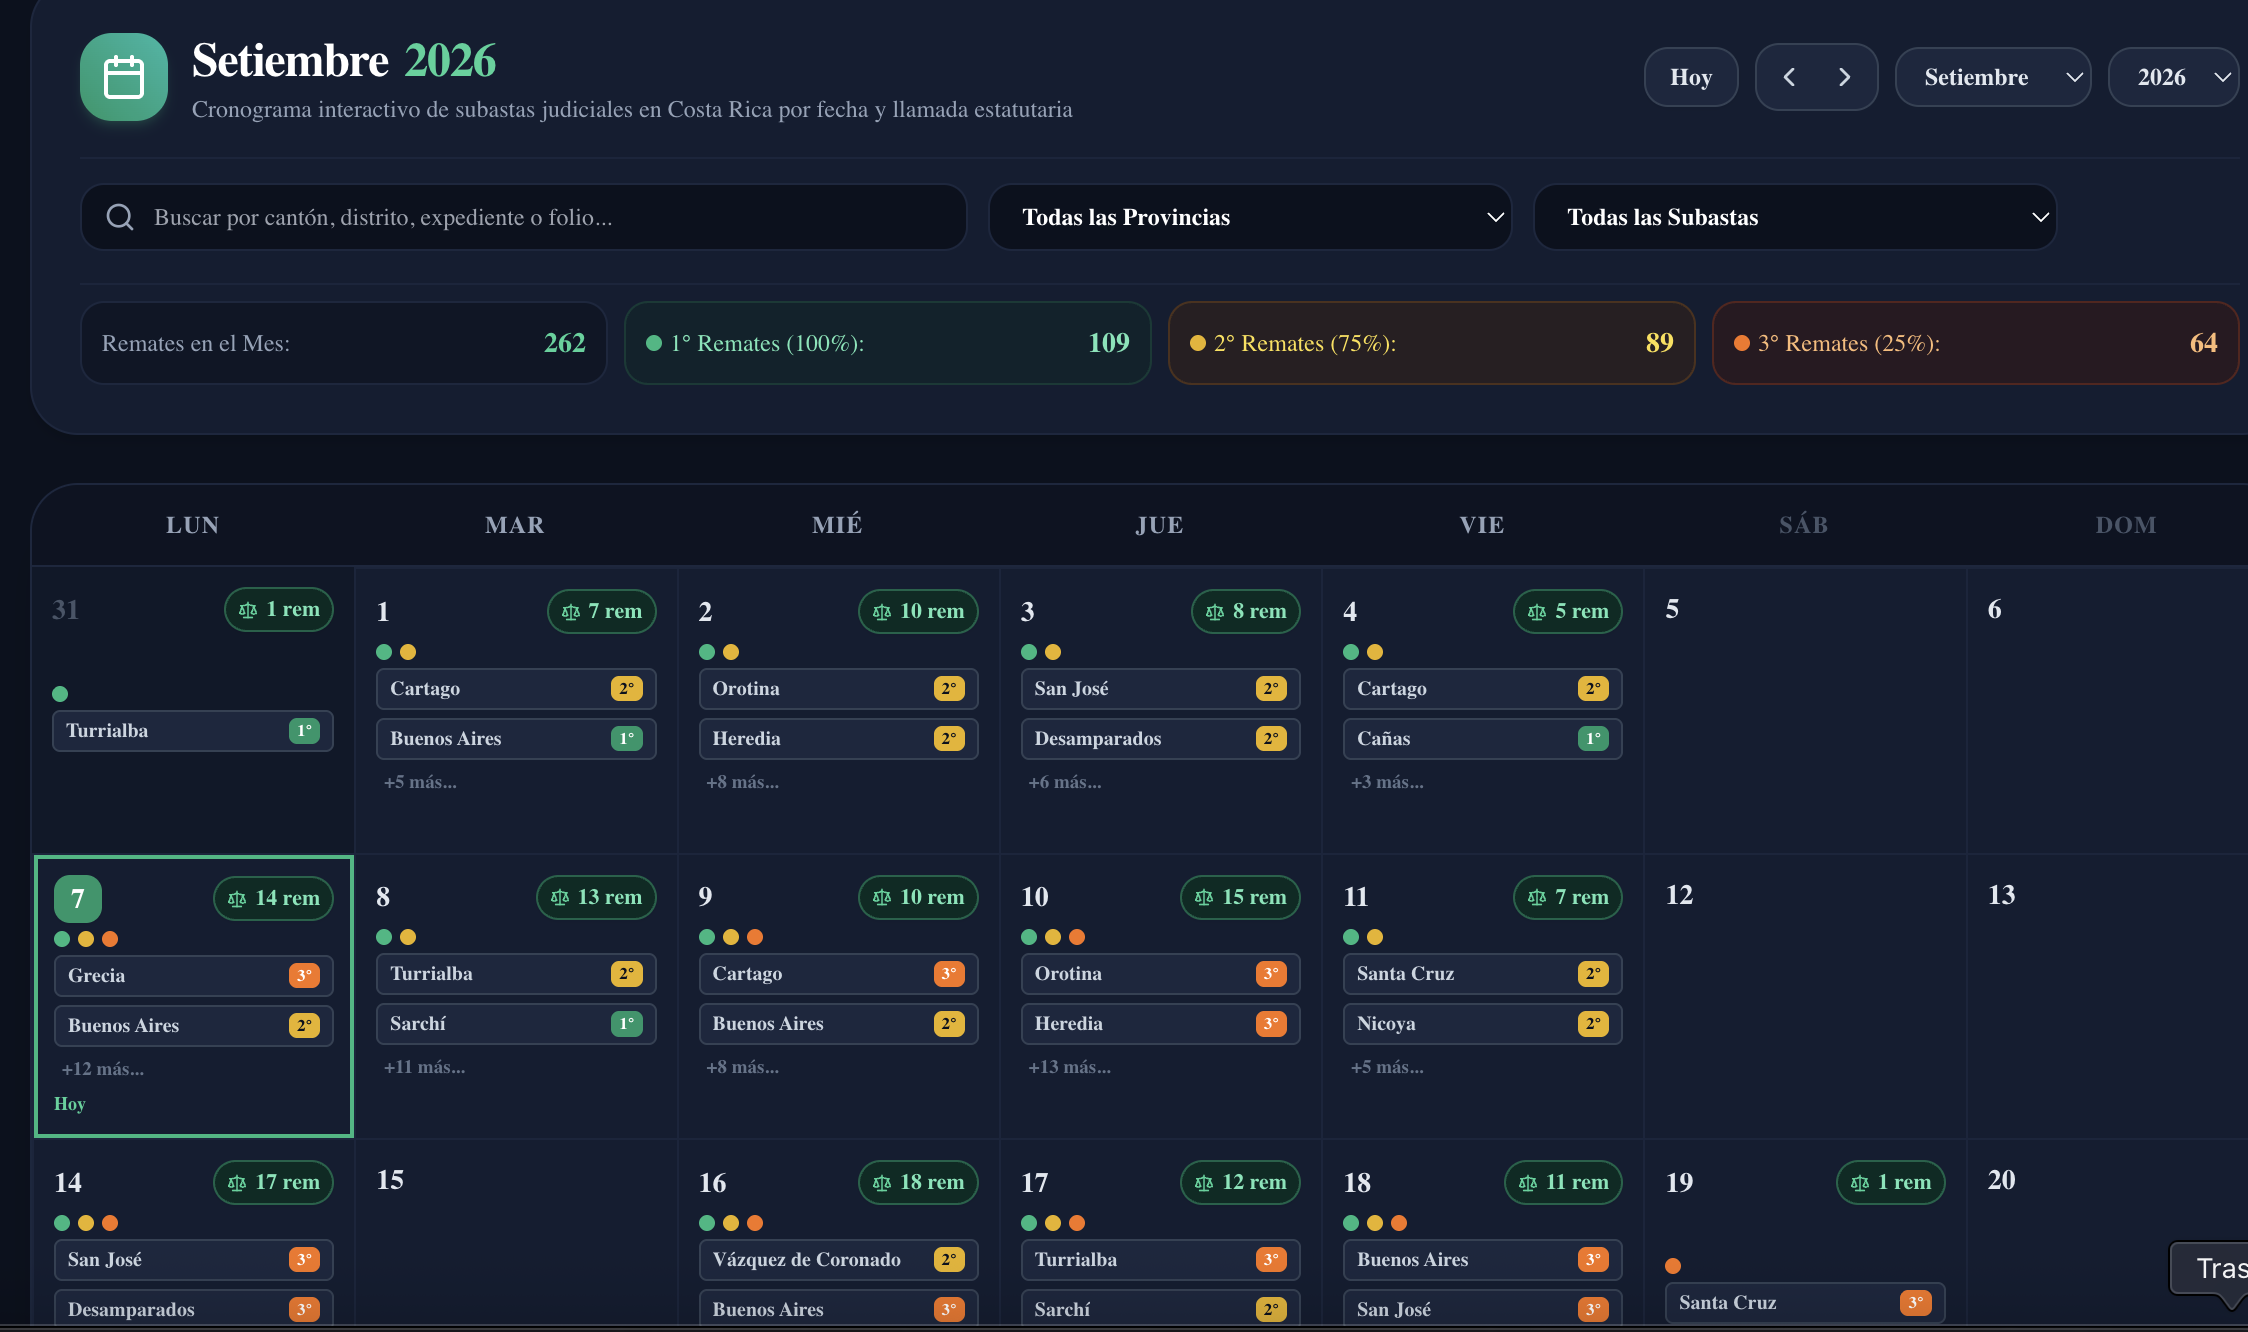Expand Todas las Provincias filter
This screenshot has height=1332, width=2248.
(x=1250, y=217)
